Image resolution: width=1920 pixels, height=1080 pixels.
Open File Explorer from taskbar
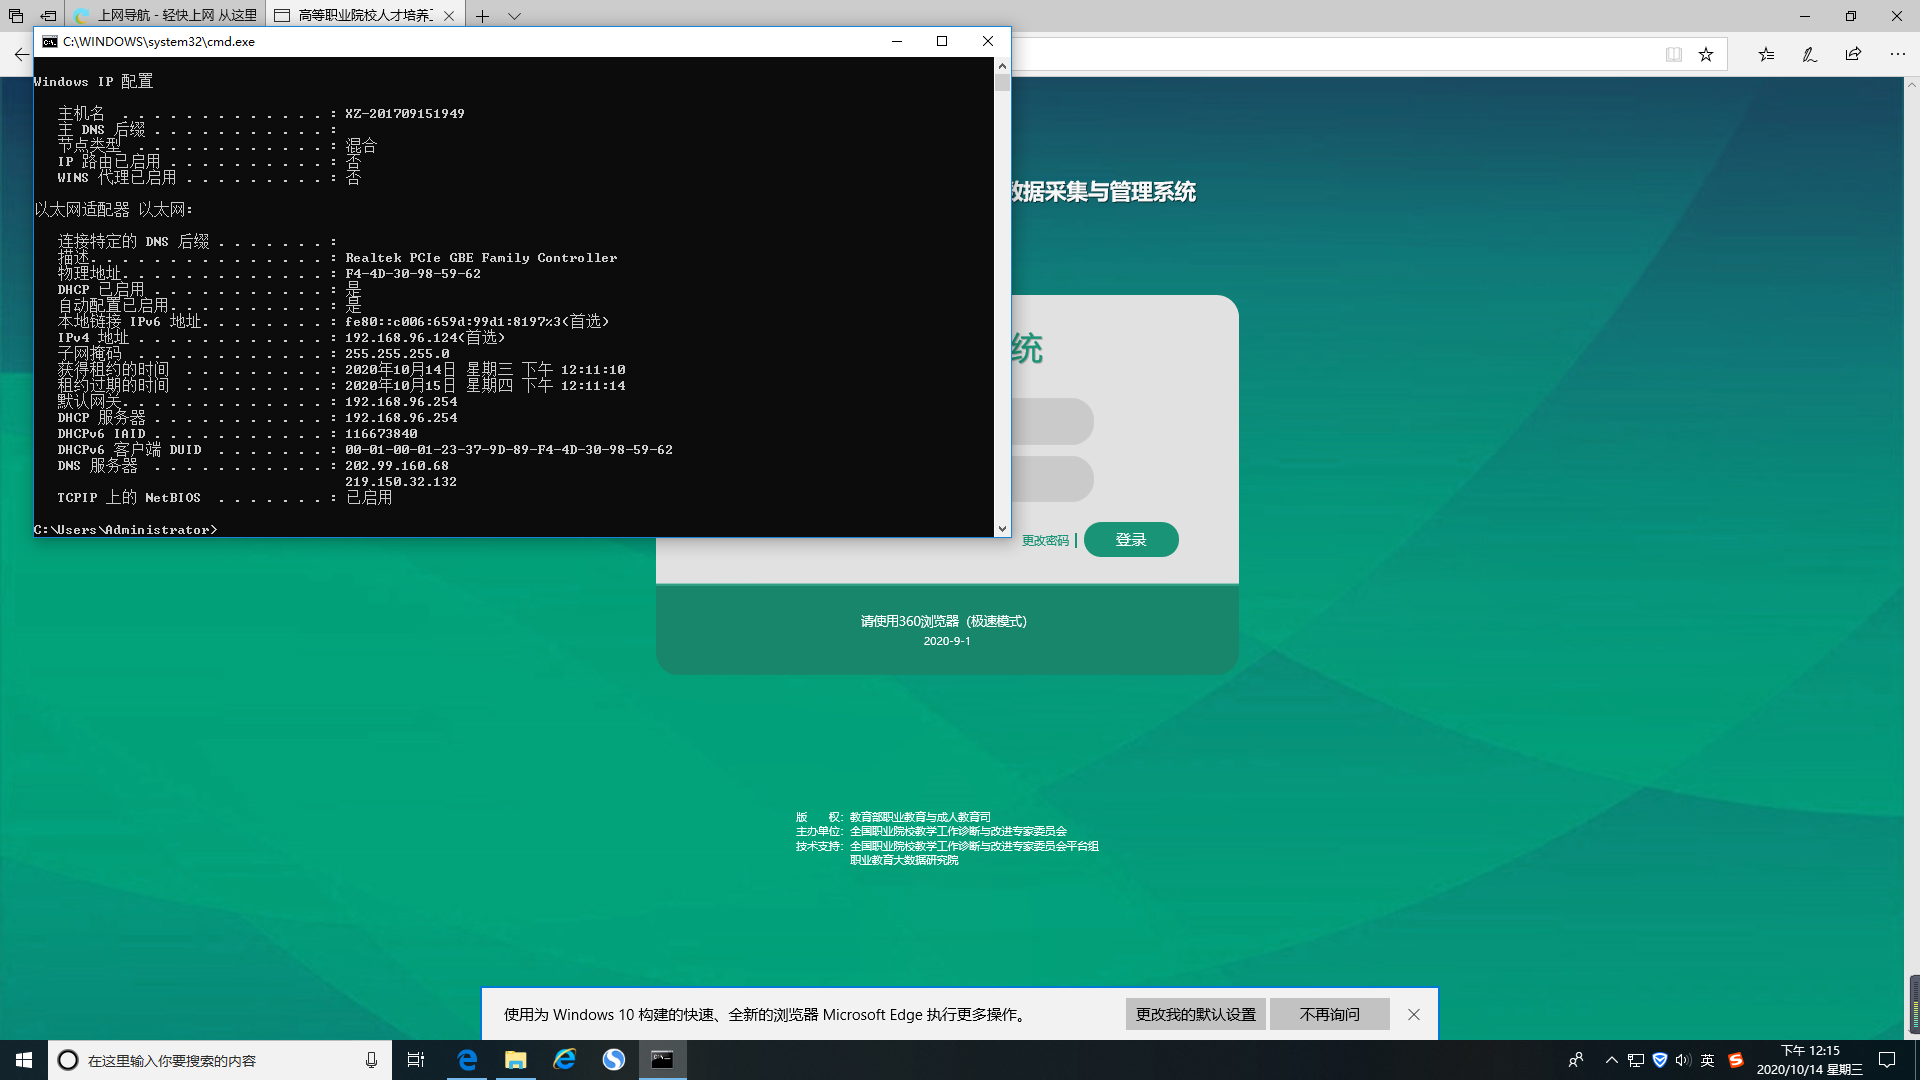[515, 1060]
